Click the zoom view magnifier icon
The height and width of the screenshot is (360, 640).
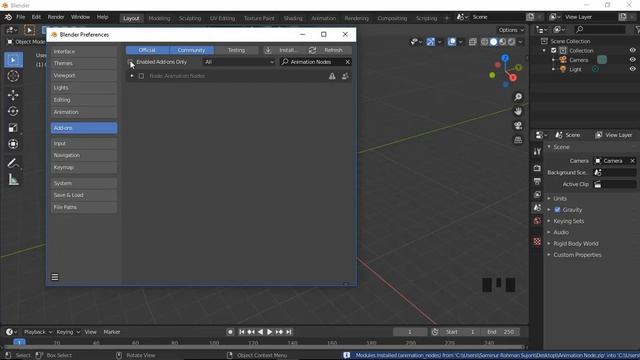[x=518, y=97]
